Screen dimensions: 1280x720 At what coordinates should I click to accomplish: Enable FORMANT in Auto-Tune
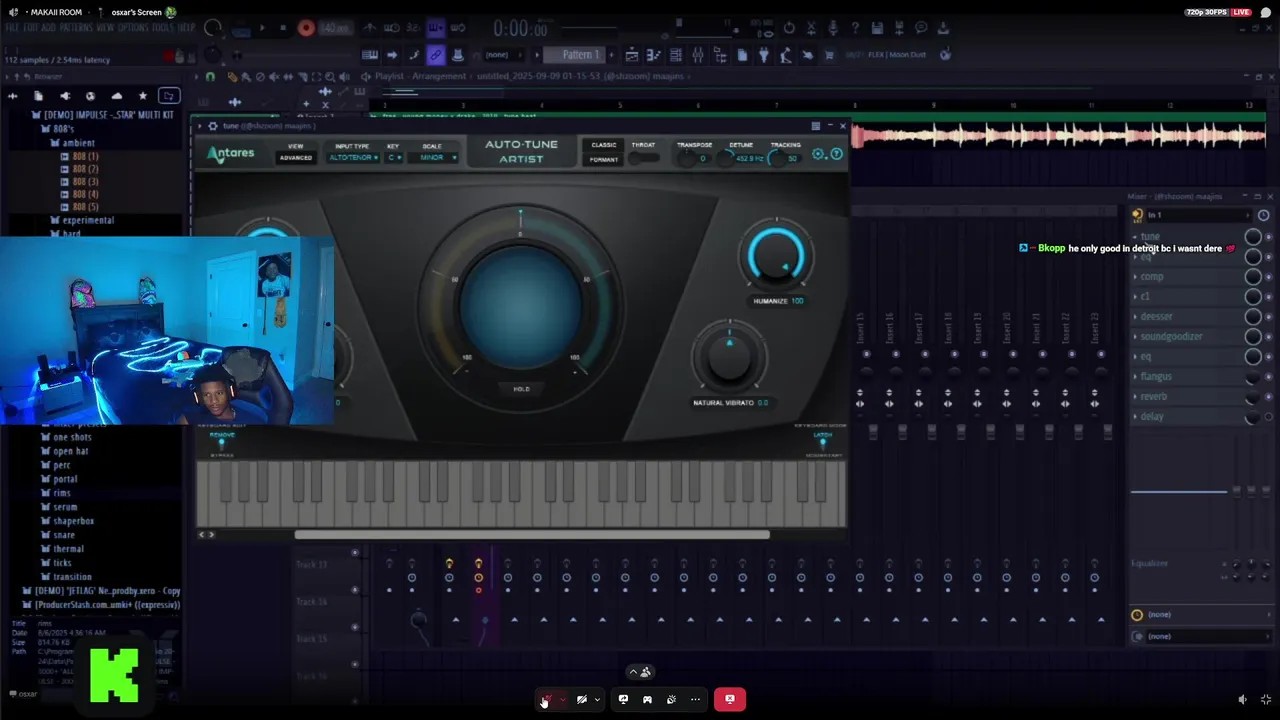604,160
